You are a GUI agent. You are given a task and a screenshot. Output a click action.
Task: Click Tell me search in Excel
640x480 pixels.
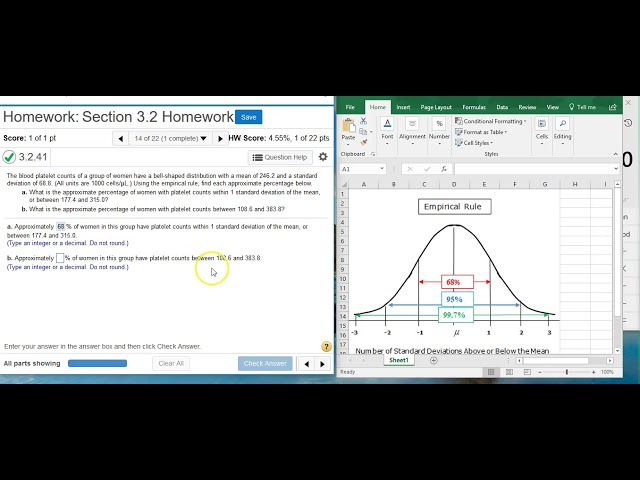(x=582, y=107)
